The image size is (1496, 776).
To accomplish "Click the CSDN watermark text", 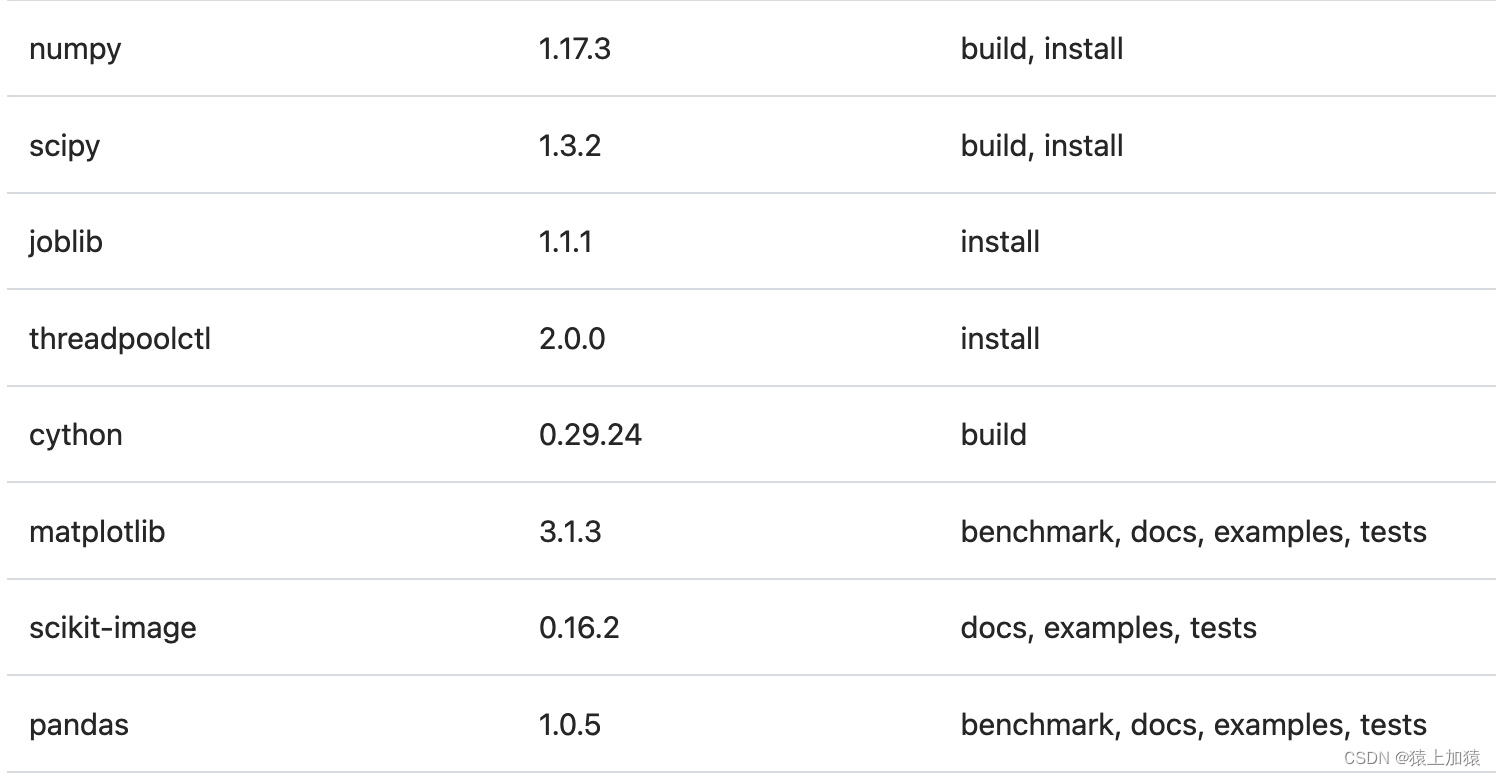I will click(1412, 757).
